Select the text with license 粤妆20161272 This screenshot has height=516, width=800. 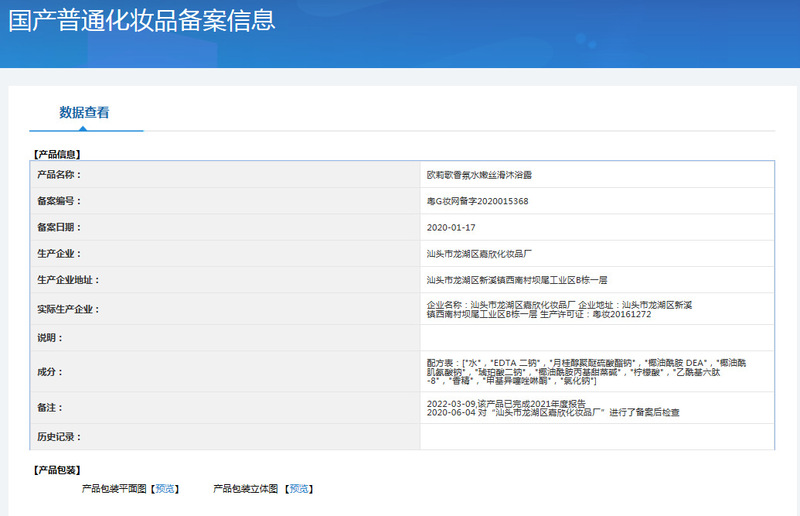(559, 309)
